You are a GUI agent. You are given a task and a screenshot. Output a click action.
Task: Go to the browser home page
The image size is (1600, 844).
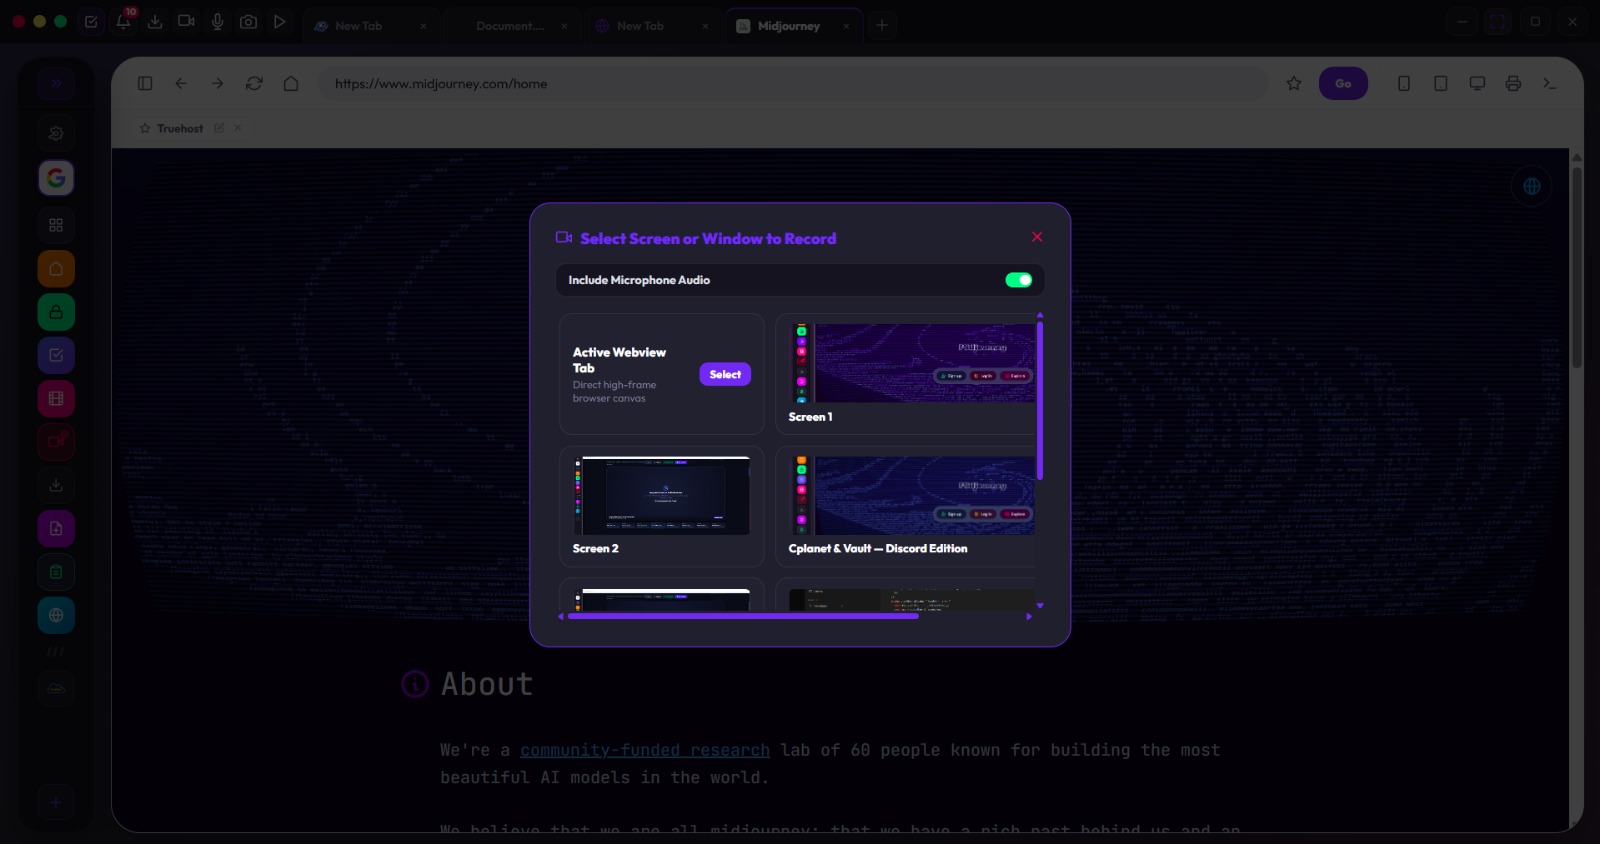291,84
